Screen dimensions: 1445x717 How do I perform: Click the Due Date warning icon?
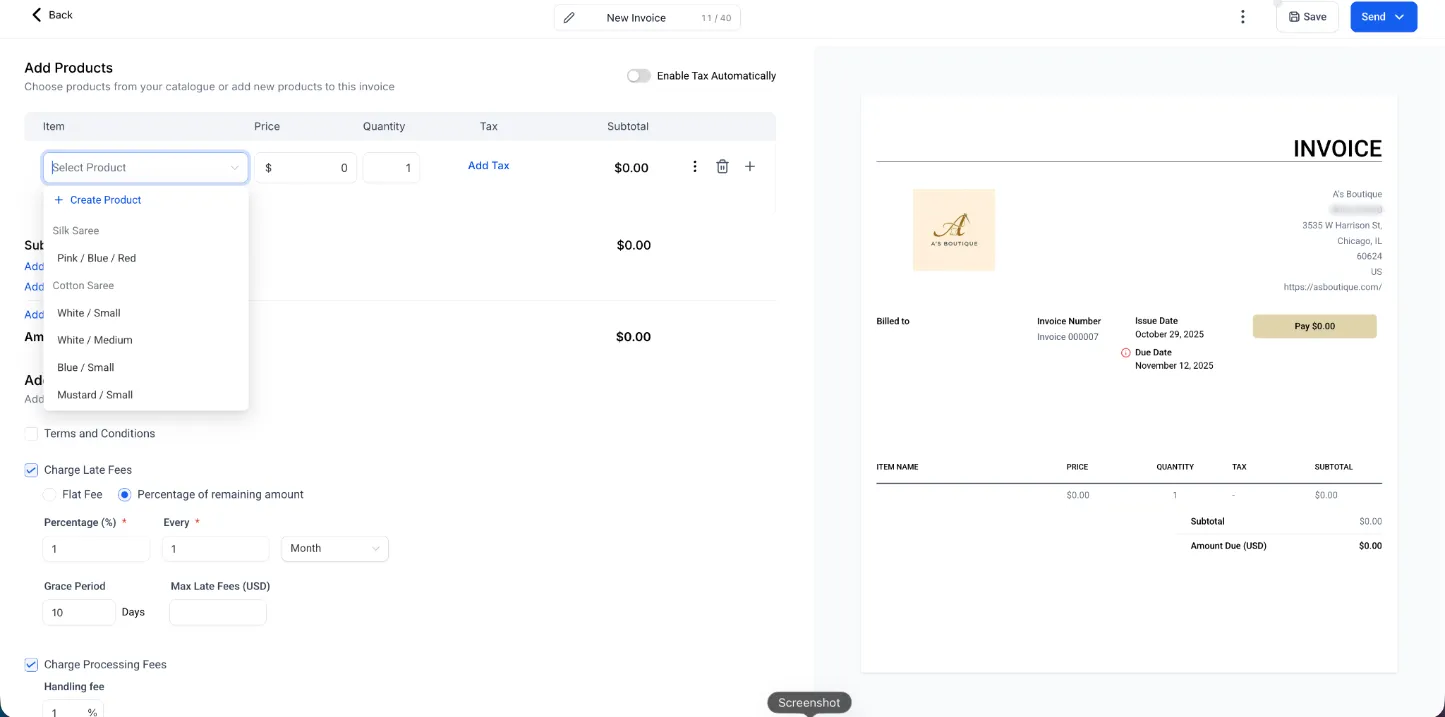point(1126,353)
